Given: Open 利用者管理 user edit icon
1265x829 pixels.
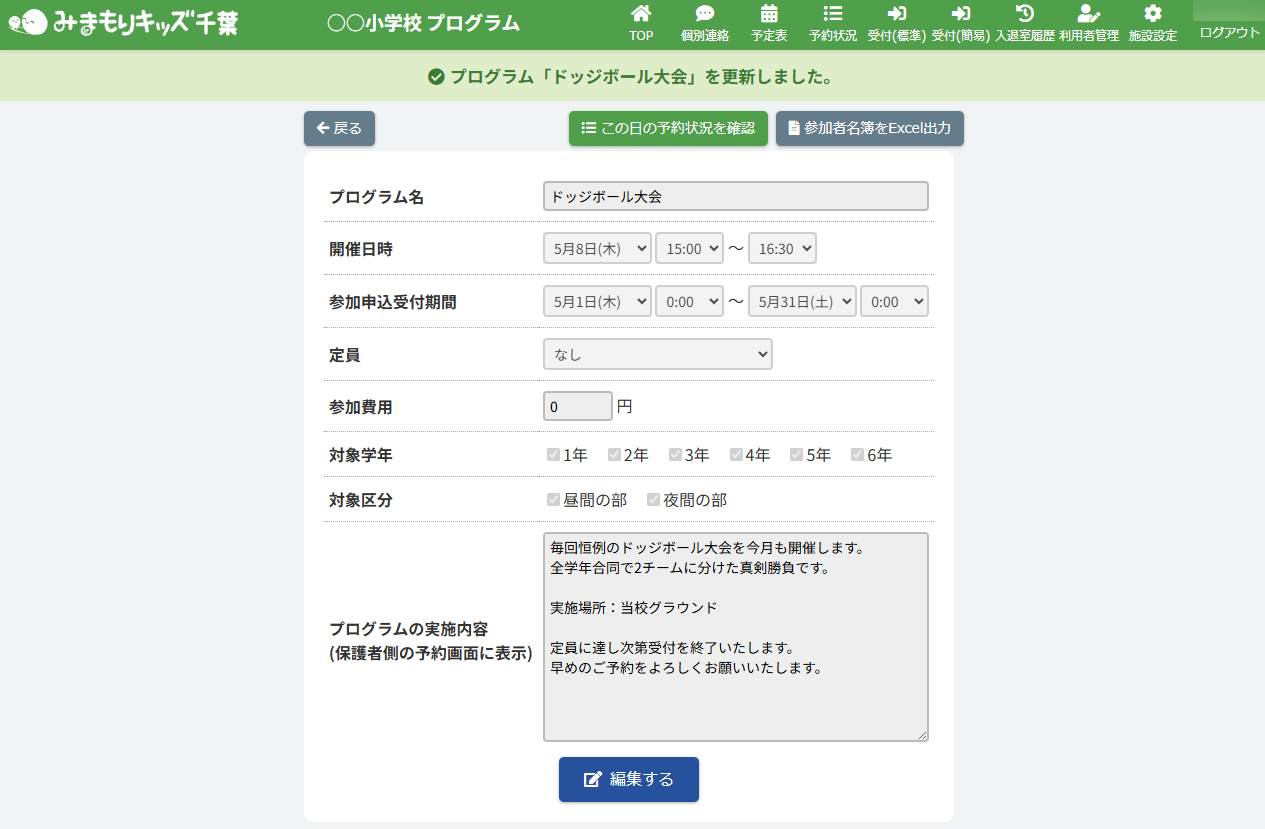Looking at the screenshot, I should pos(1089,14).
